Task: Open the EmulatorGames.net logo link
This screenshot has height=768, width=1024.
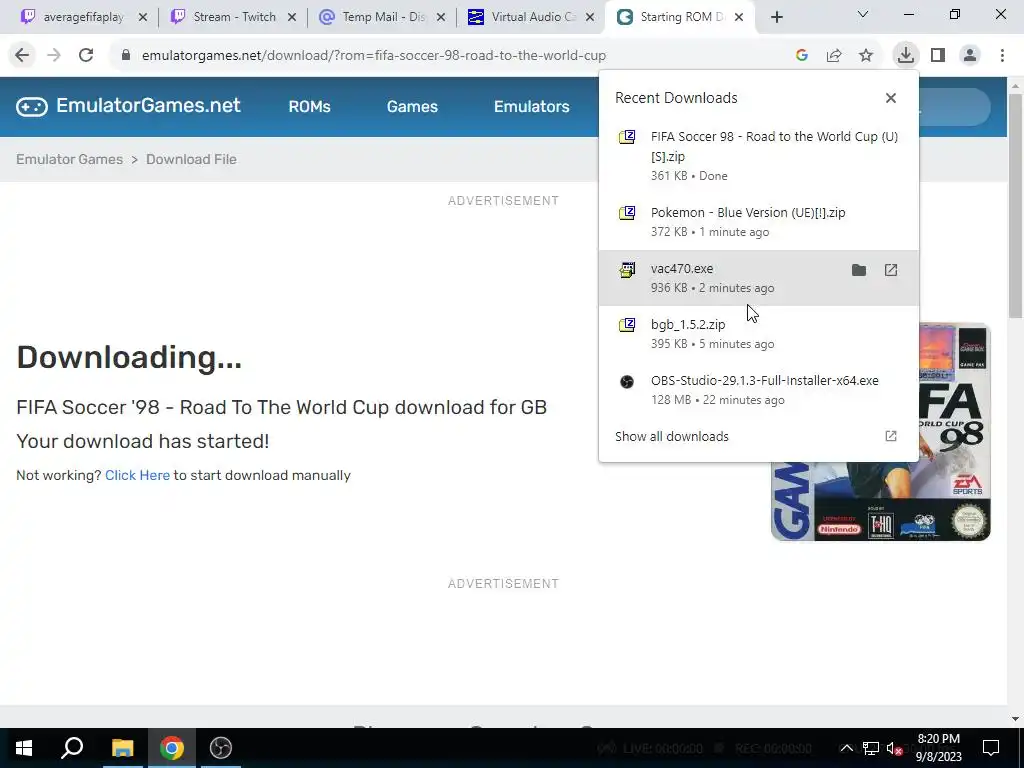Action: coord(129,106)
